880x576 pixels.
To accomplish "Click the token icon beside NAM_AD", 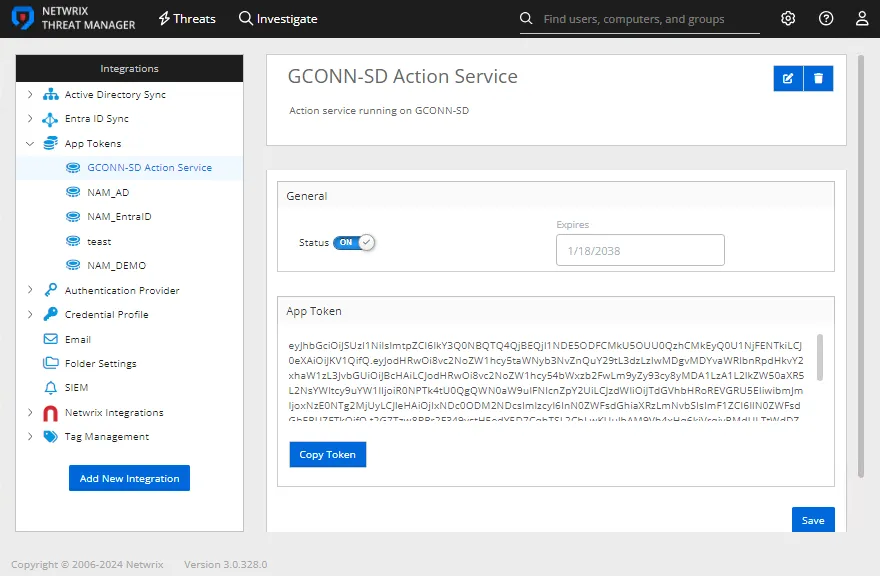I will [x=73, y=192].
